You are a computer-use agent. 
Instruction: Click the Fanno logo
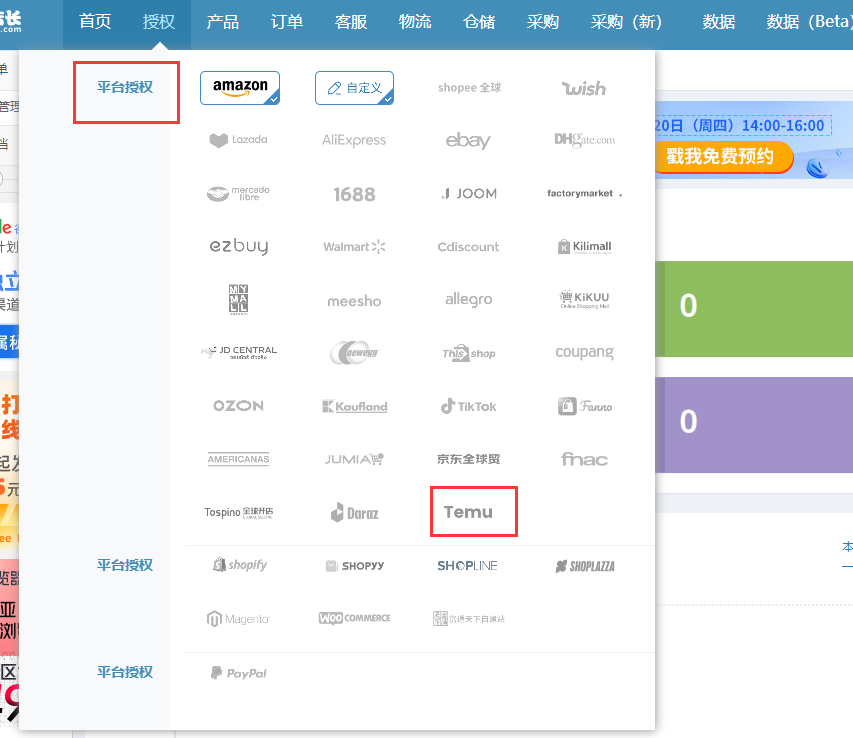point(584,406)
